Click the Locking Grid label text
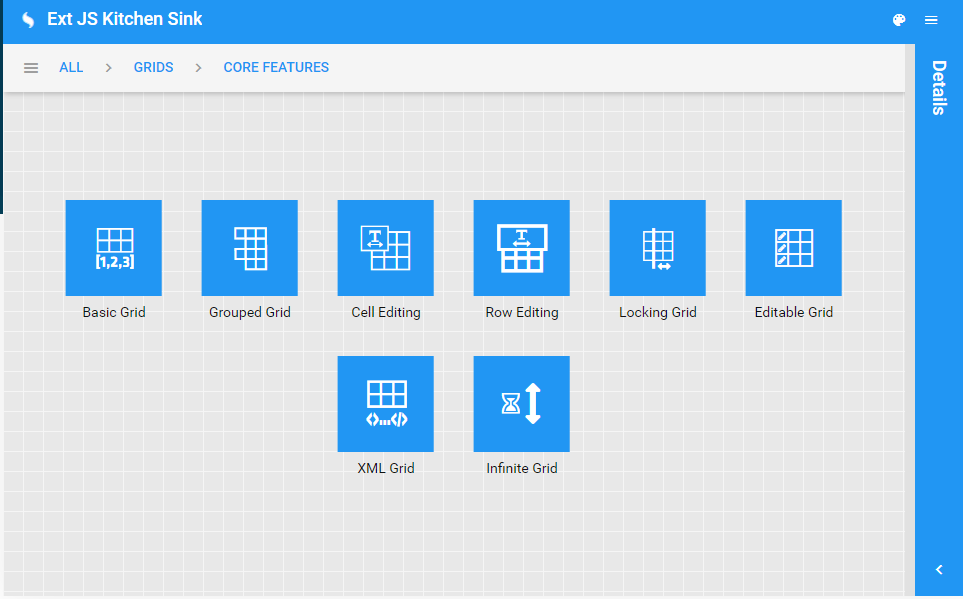This screenshot has width=963, height=599. [658, 312]
